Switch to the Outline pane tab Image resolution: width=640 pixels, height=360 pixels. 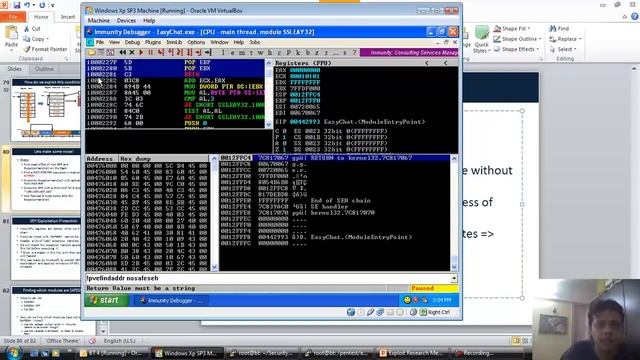click(44, 69)
